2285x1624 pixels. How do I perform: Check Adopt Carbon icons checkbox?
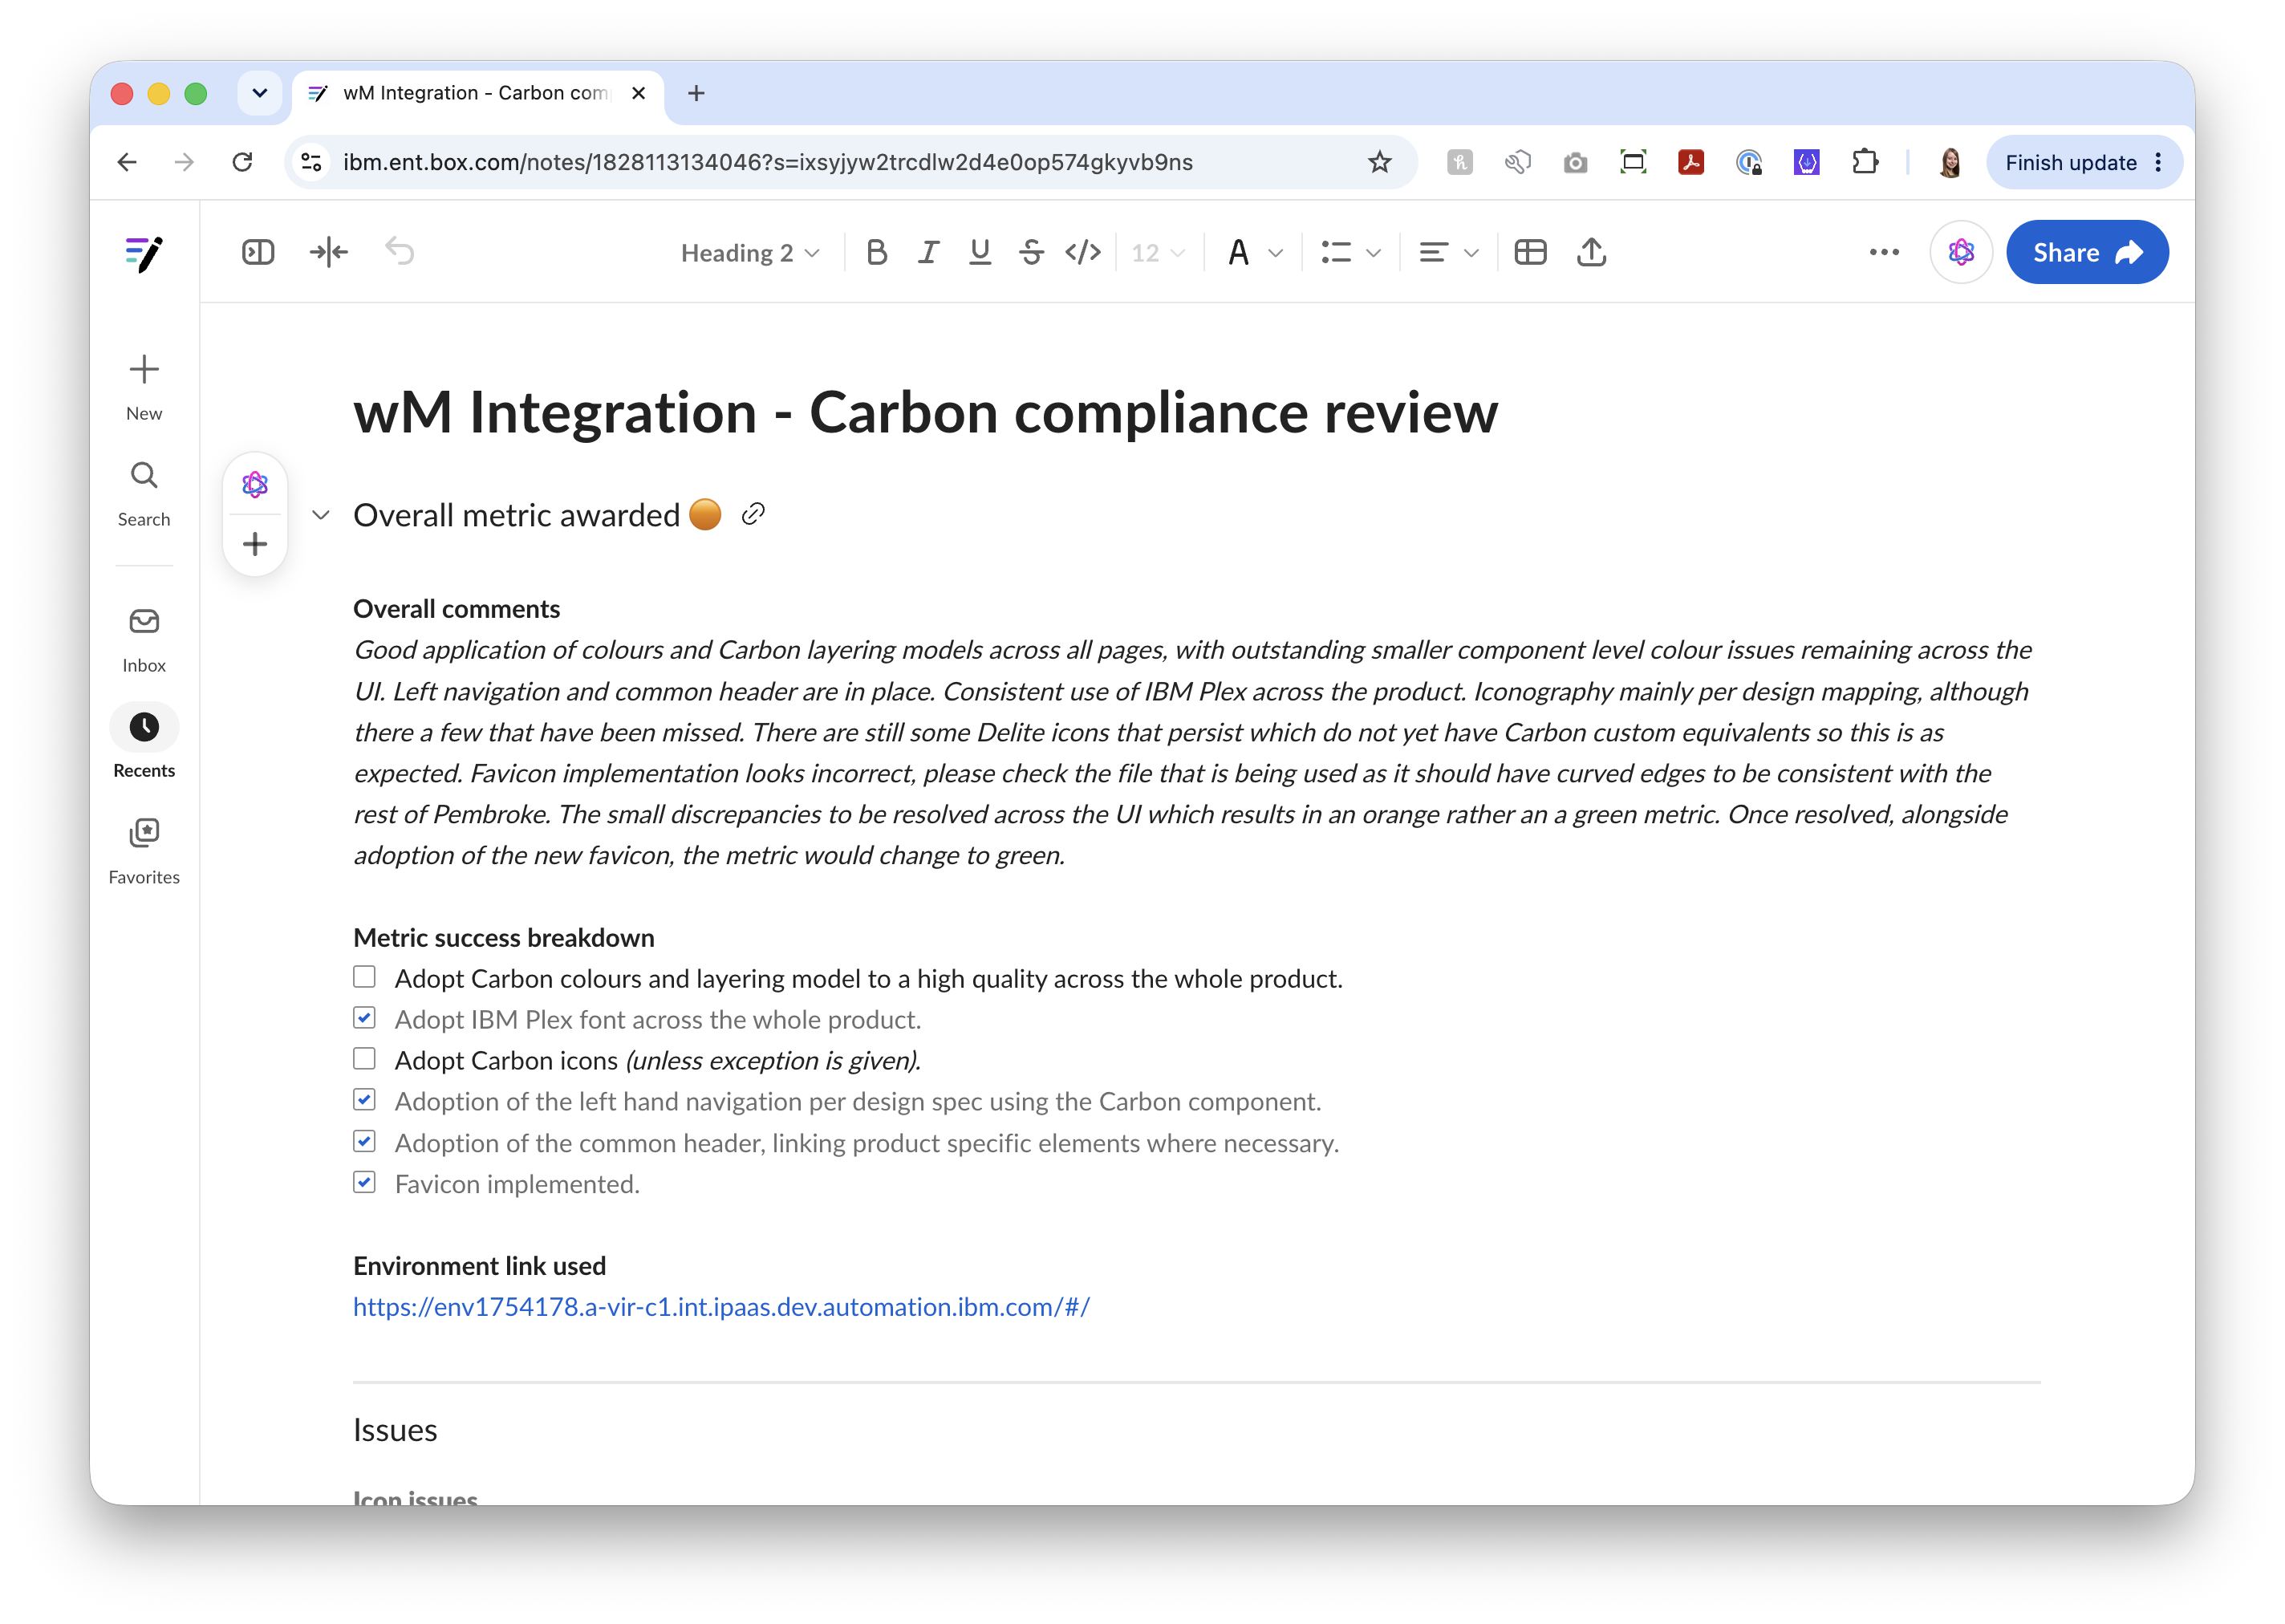point(365,1059)
